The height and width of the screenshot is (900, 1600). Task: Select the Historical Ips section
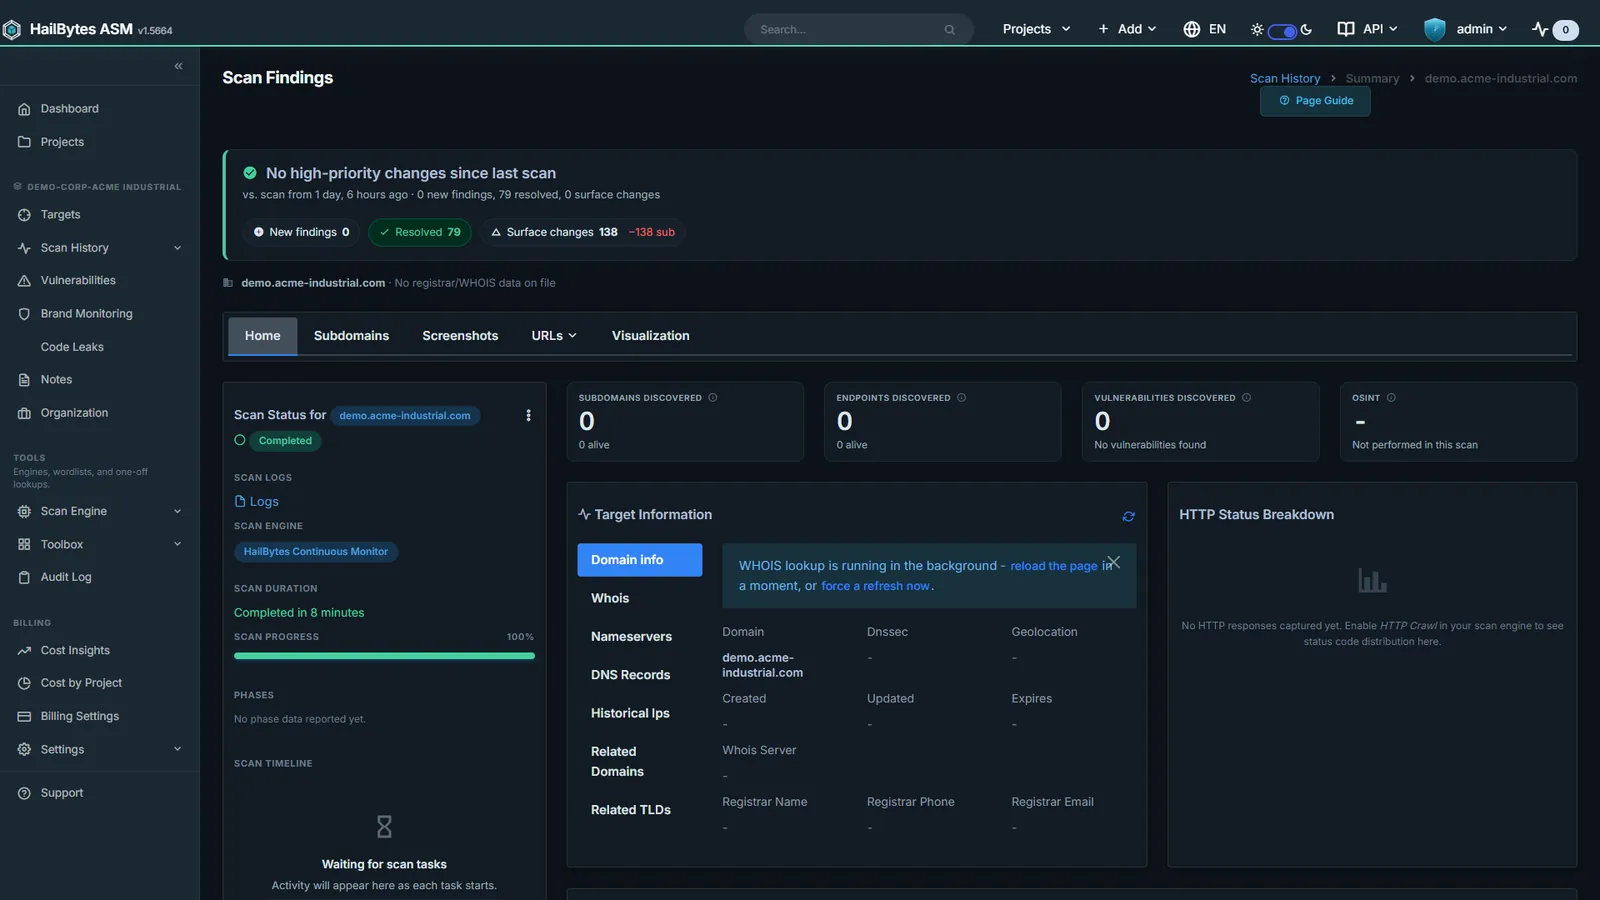640,713
